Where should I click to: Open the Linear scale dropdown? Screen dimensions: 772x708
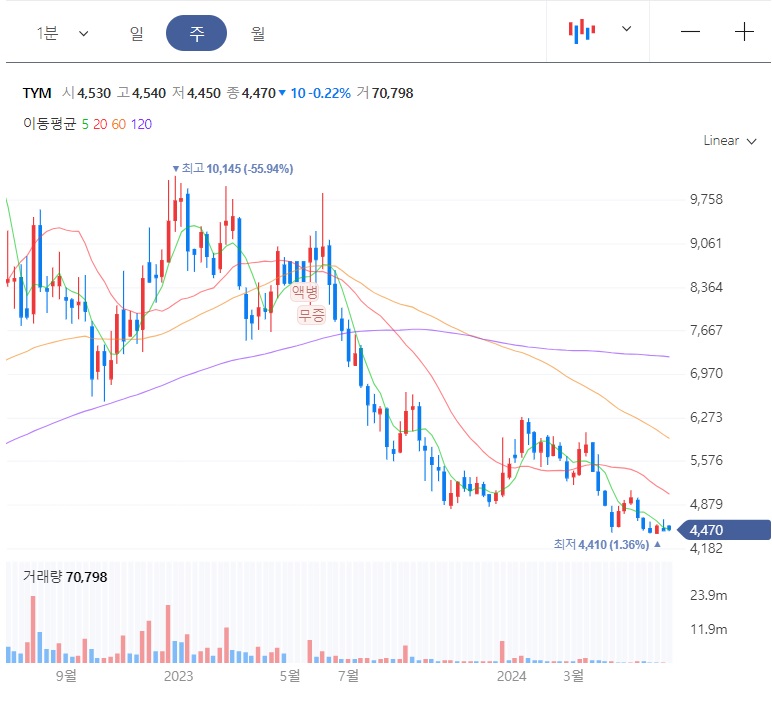729,141
